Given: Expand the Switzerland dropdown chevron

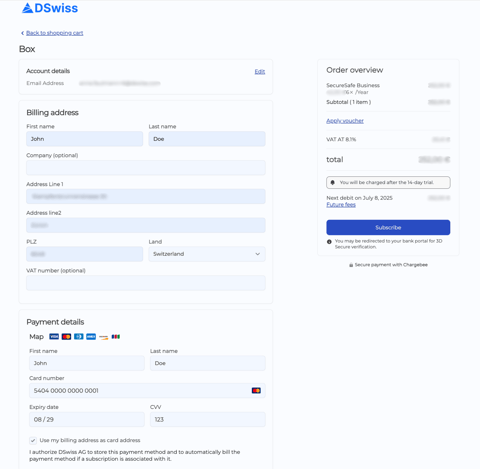Looking at the screenshot, I should (257, 254).
